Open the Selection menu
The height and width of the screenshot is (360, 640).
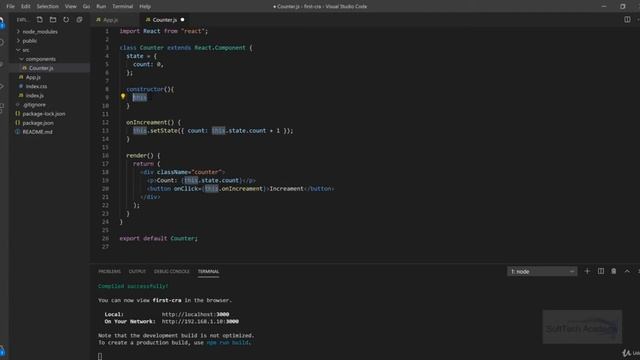coord(47,7)
